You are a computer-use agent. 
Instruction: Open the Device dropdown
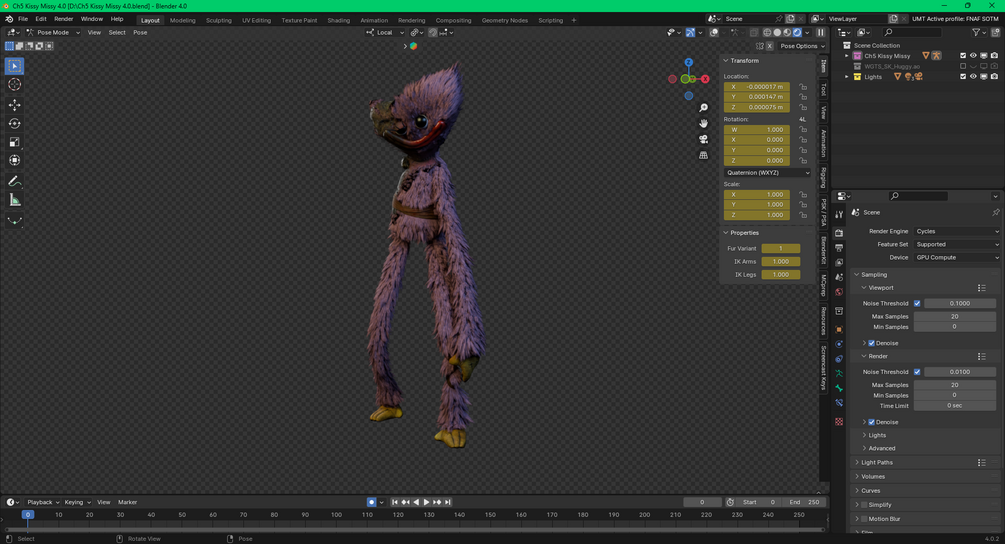[x=957, y=258]
